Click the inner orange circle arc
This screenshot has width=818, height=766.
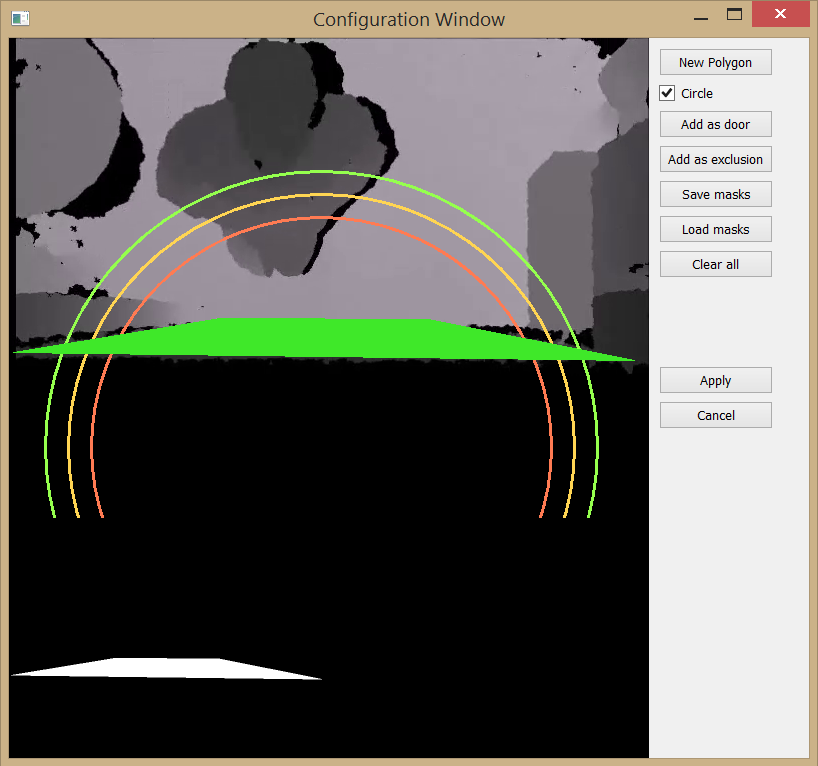(321, 218)
